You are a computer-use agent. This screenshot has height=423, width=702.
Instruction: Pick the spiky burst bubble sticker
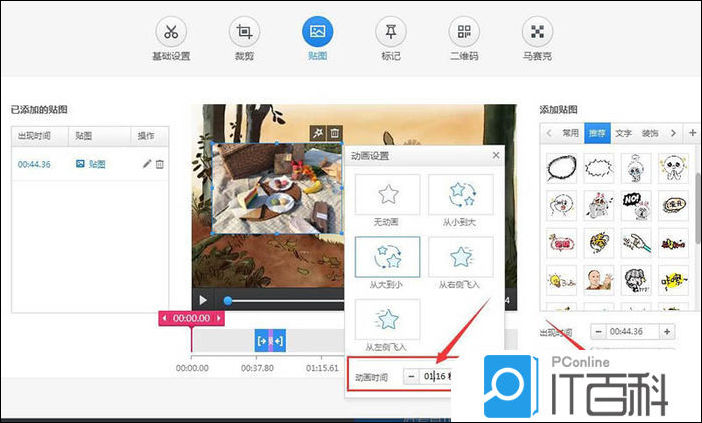(599, 168)
